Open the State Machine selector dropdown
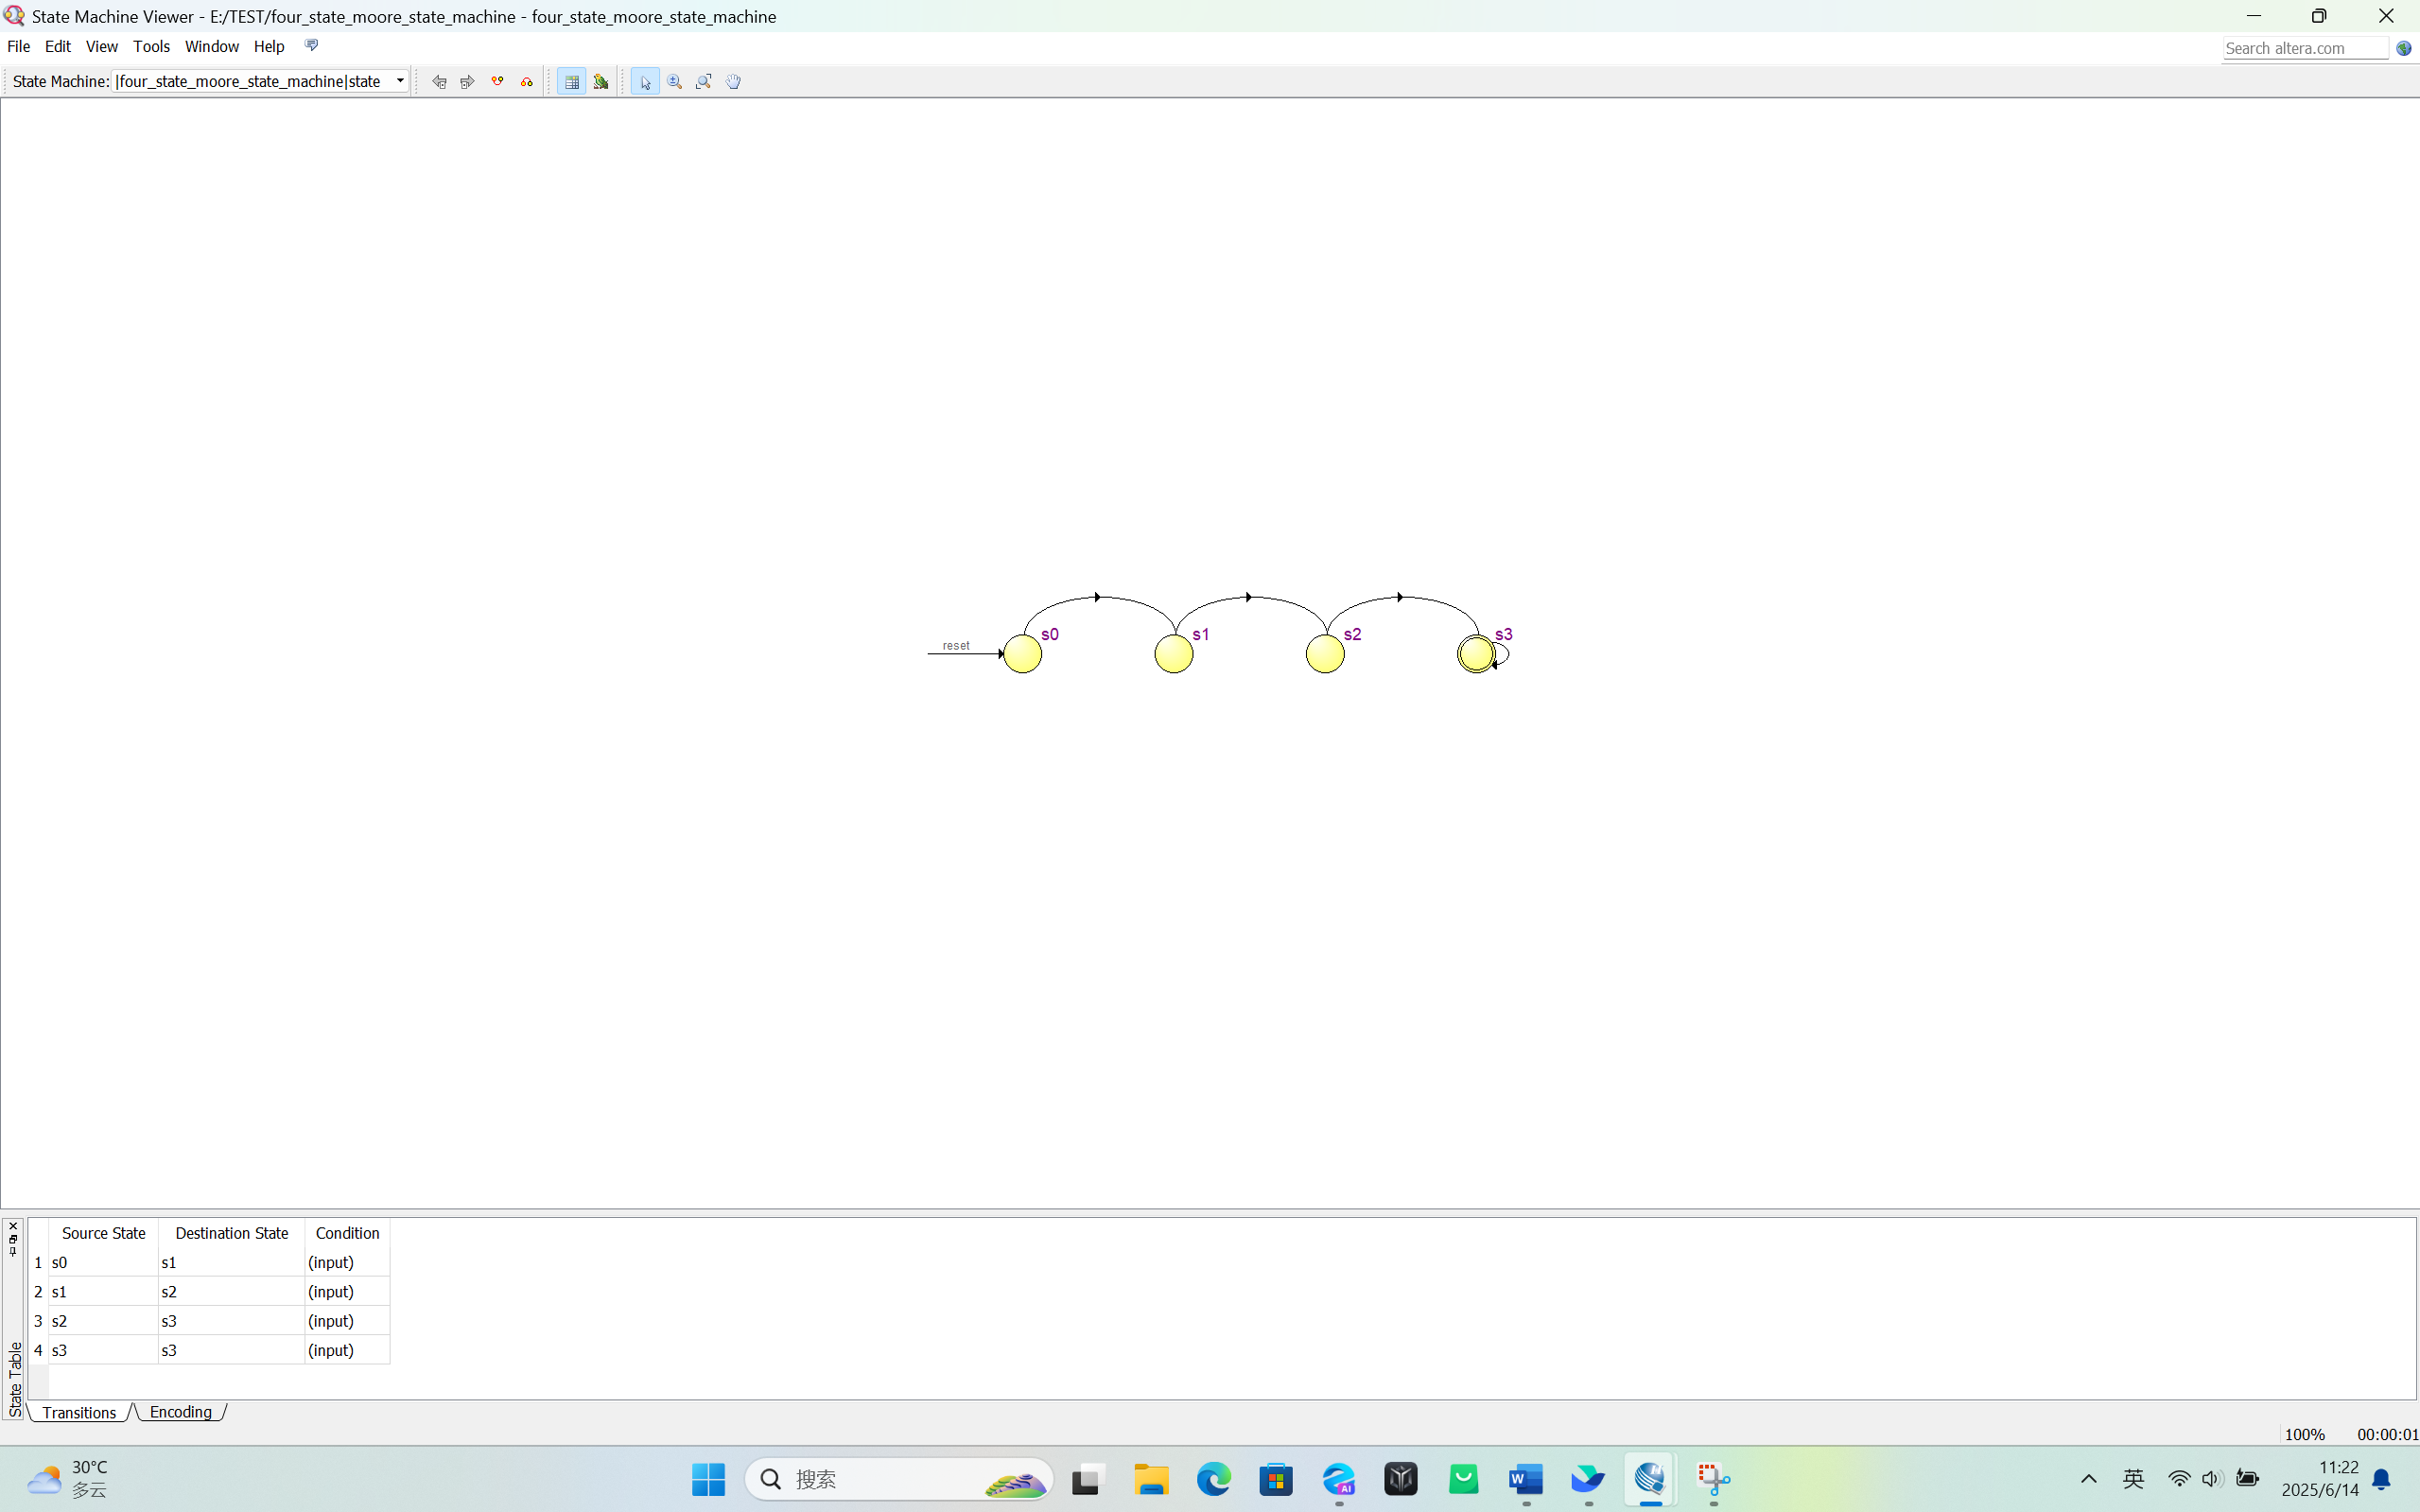Screen dimensions: 2420x1512 (x=400, y=81)
